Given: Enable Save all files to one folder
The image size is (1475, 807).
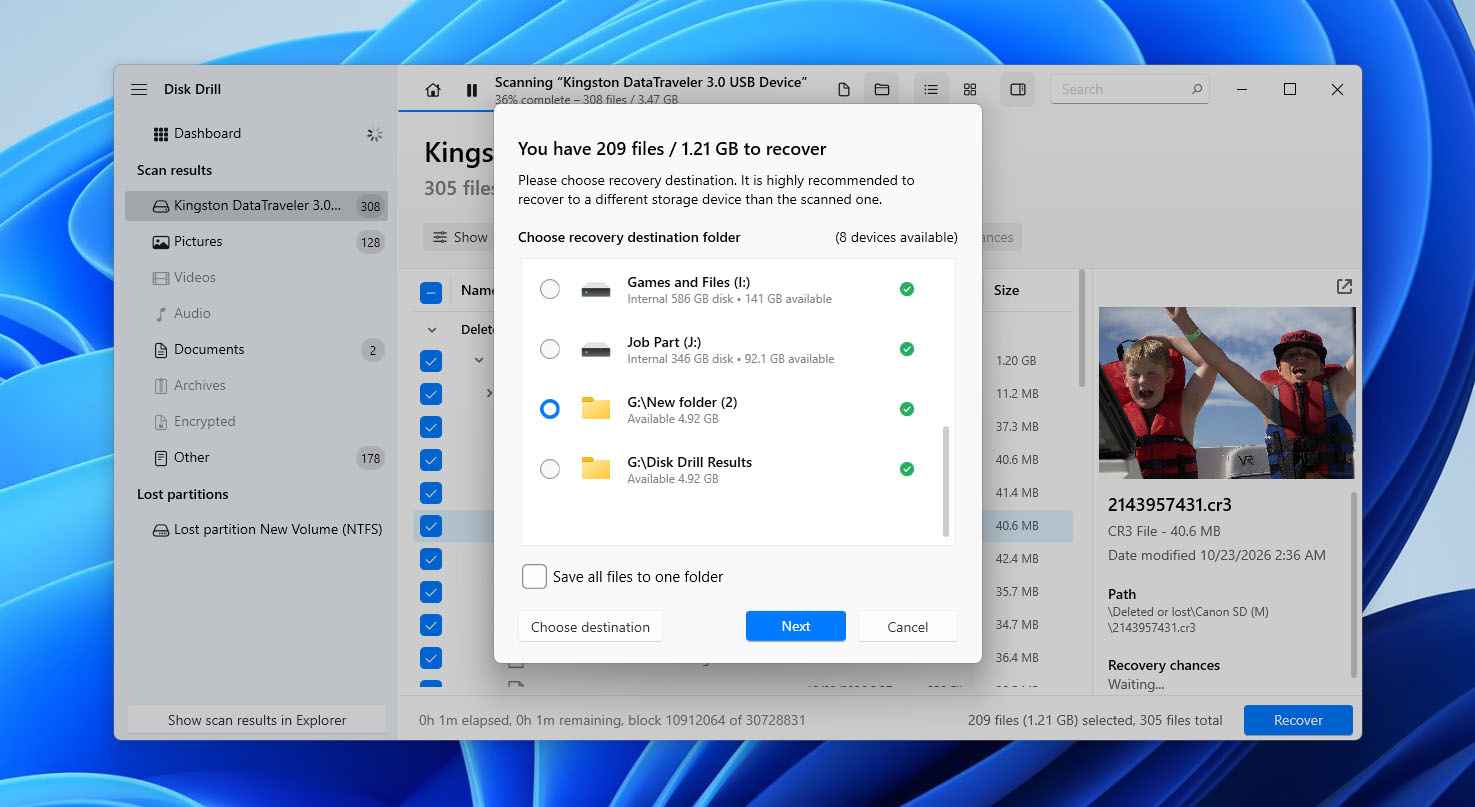Looking at the screenshot, I should point(534,577).
